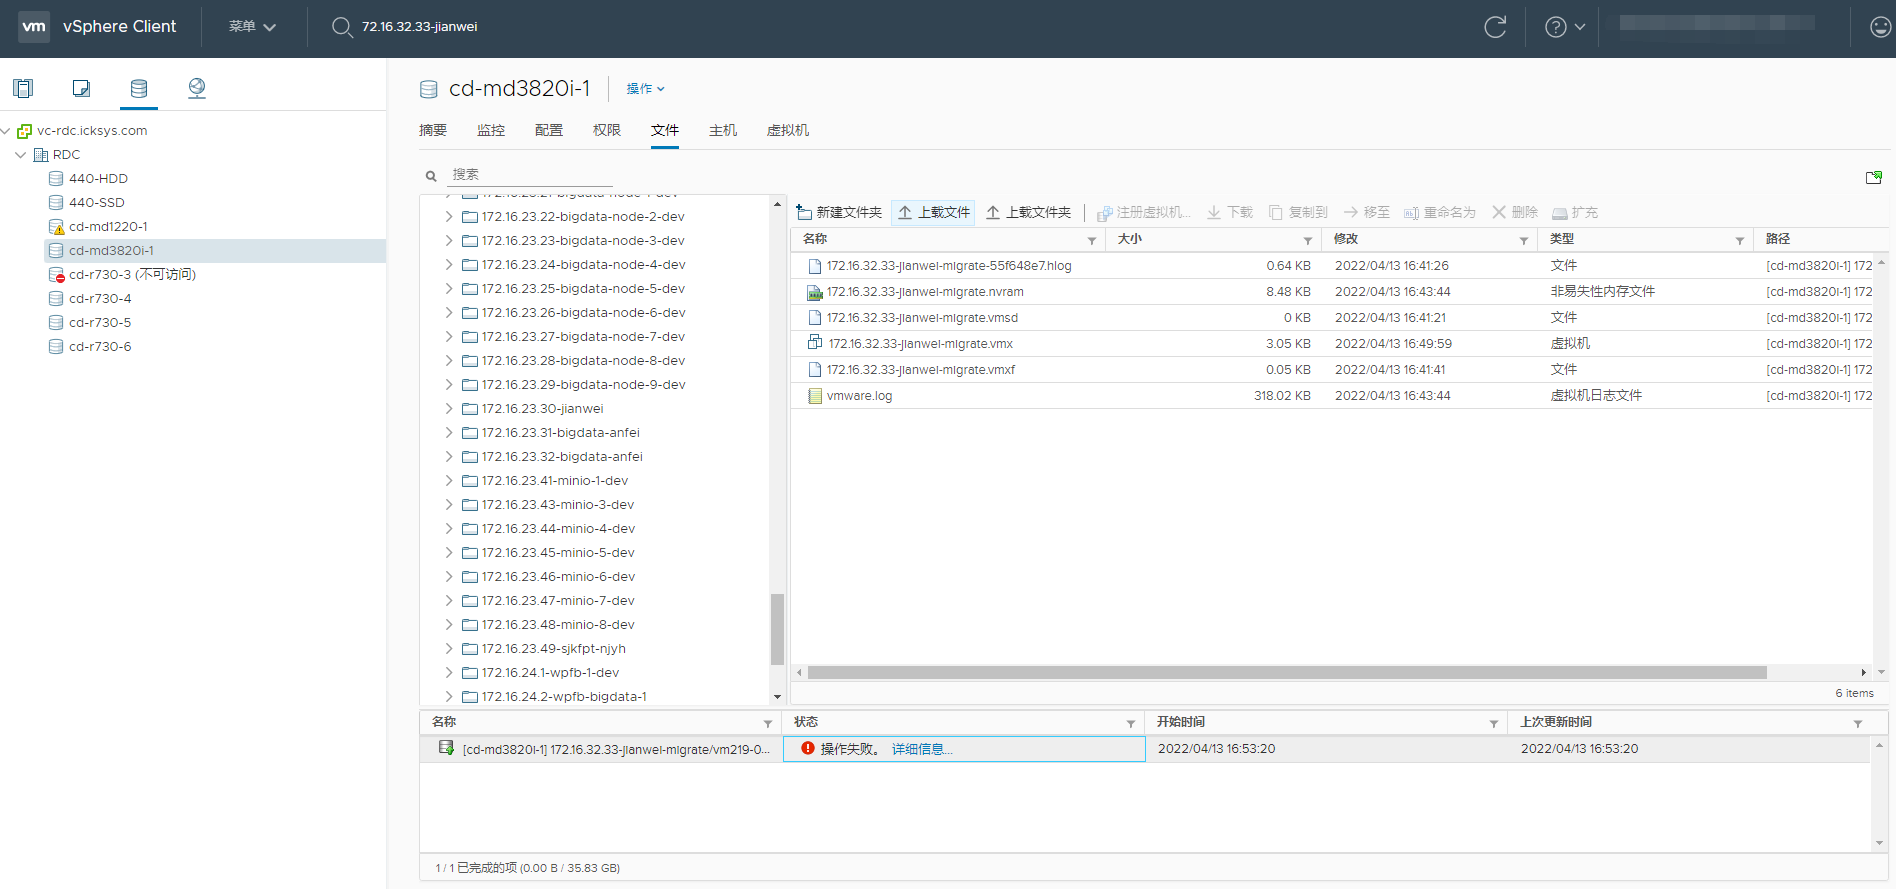This screenshot has height=889, width=1896.
Task: Collapse the RDC datacenter node
Action: click(x=21, y=155)
